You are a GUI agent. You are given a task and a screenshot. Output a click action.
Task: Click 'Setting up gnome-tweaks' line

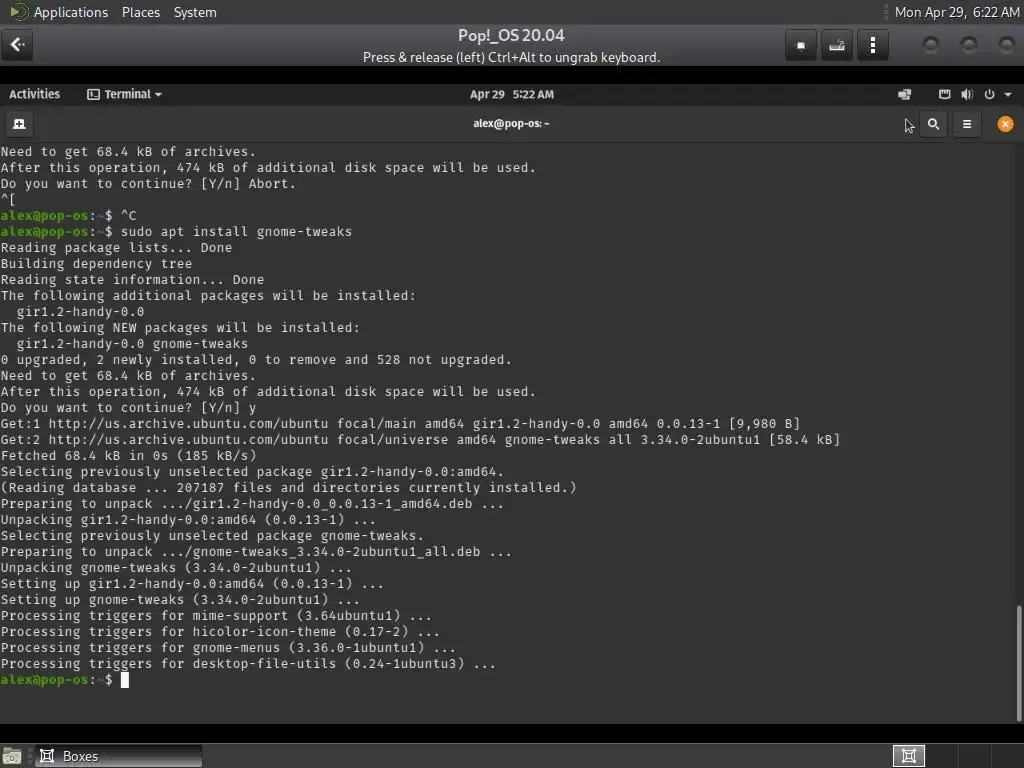[180, 600]
